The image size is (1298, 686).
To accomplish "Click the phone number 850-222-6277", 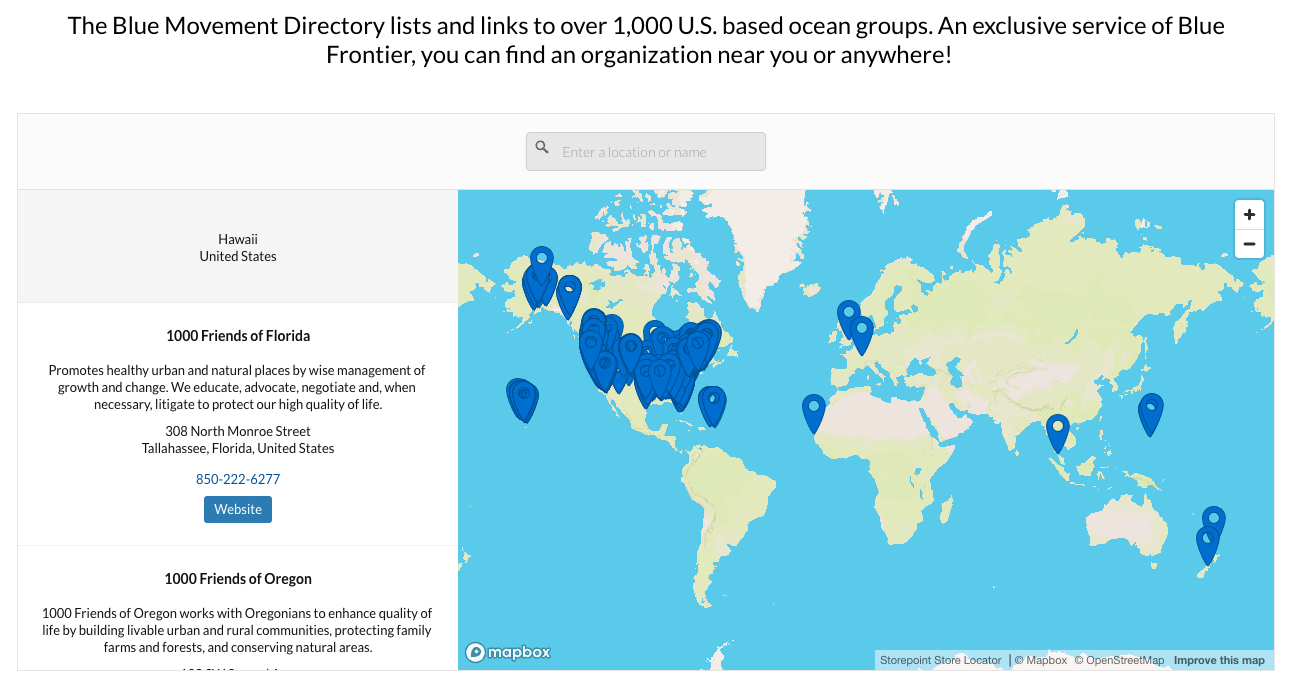I will (x=237, y=479).
